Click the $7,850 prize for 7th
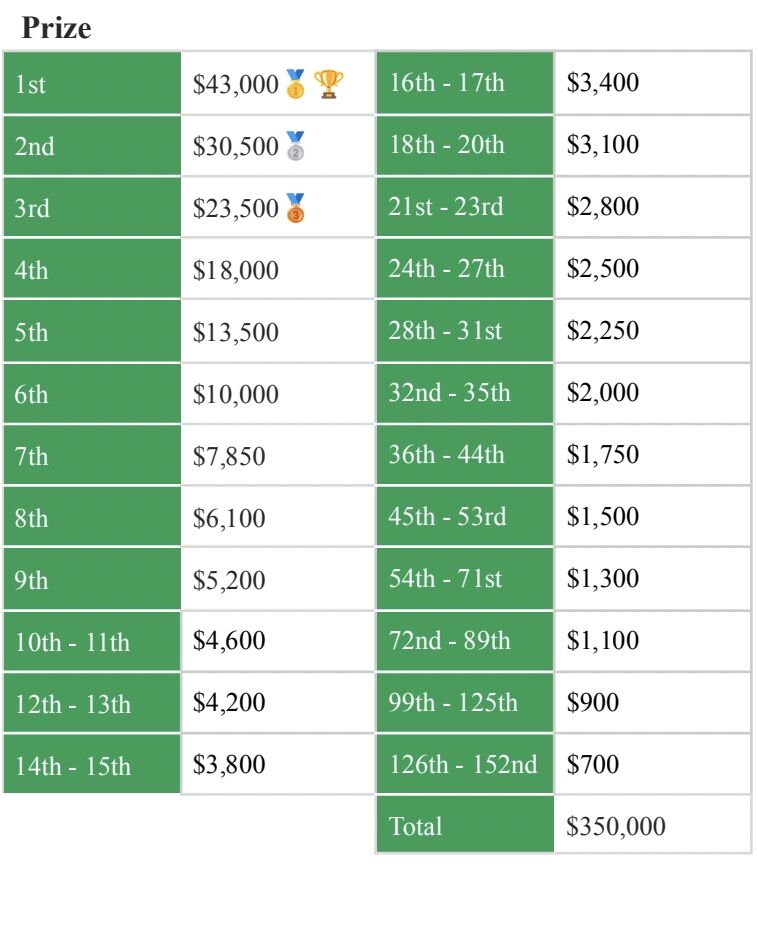 (229, 457)
